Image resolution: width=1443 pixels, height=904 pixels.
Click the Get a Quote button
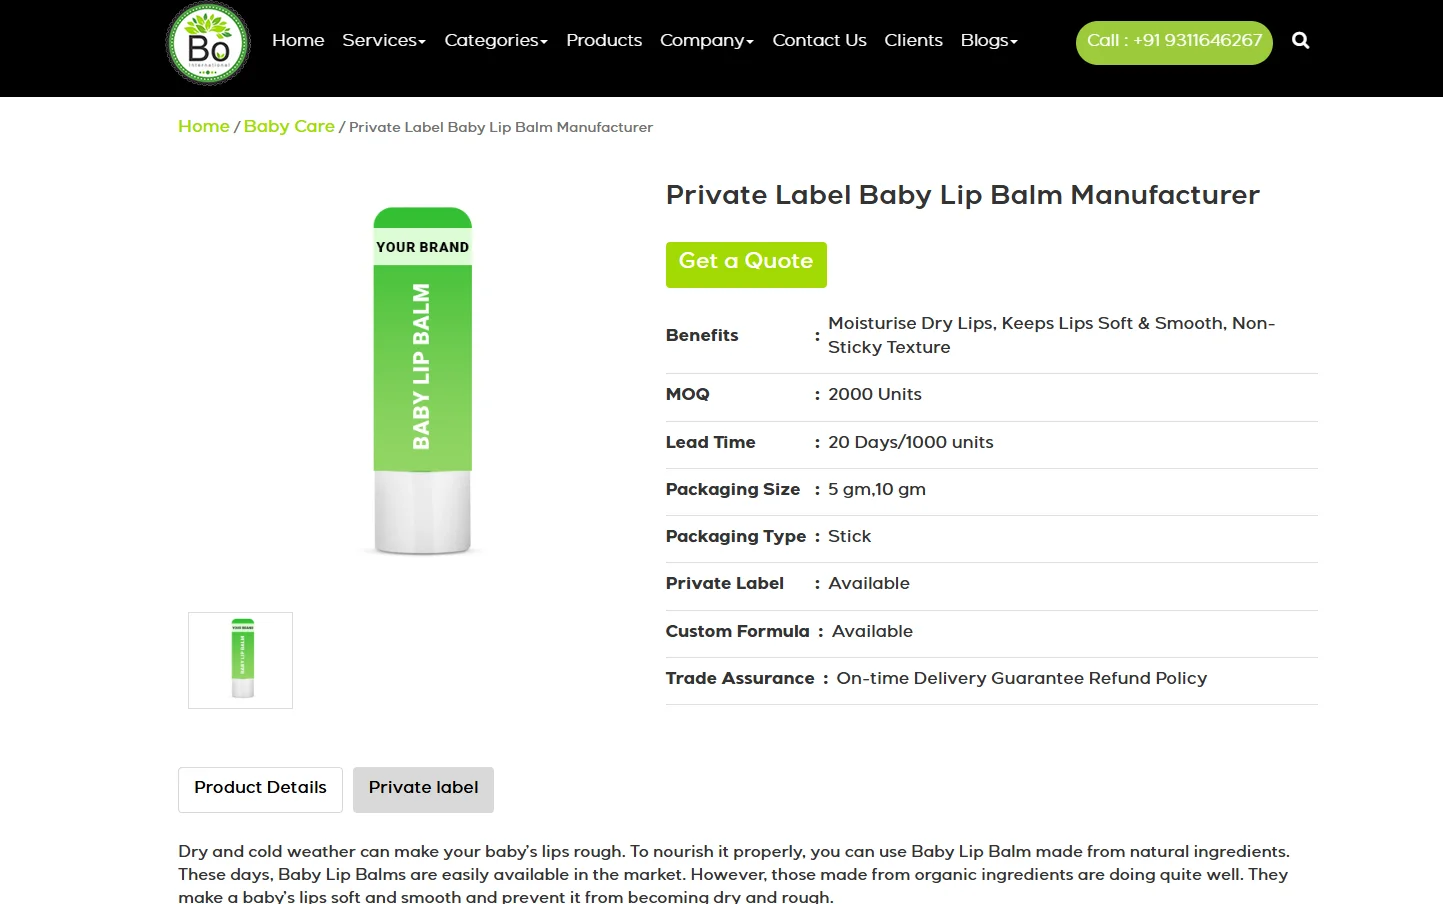pyautogui.click(x=745, y=264)
